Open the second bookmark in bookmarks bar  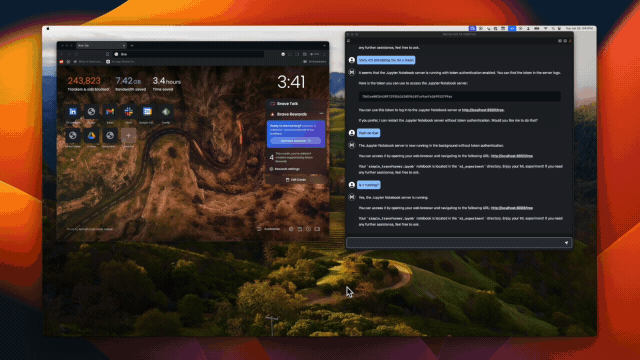[x=68, y=62]
